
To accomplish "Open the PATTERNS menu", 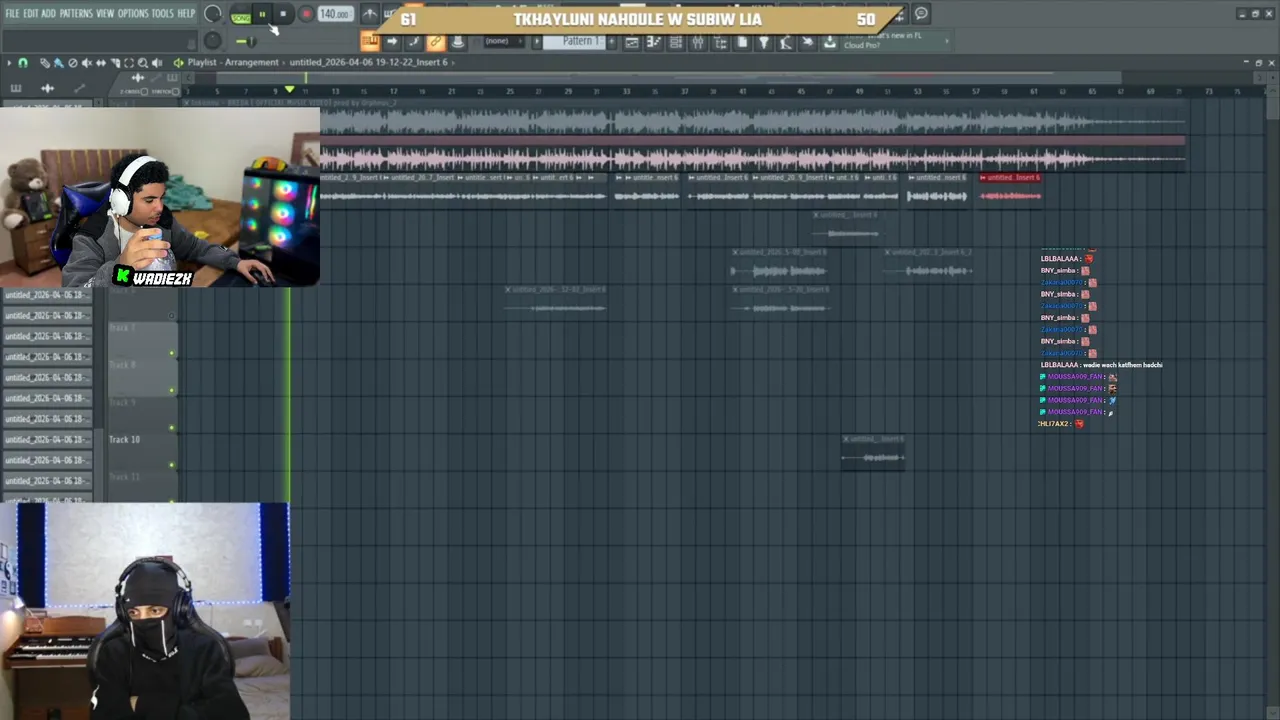I will tap(76, 14).
